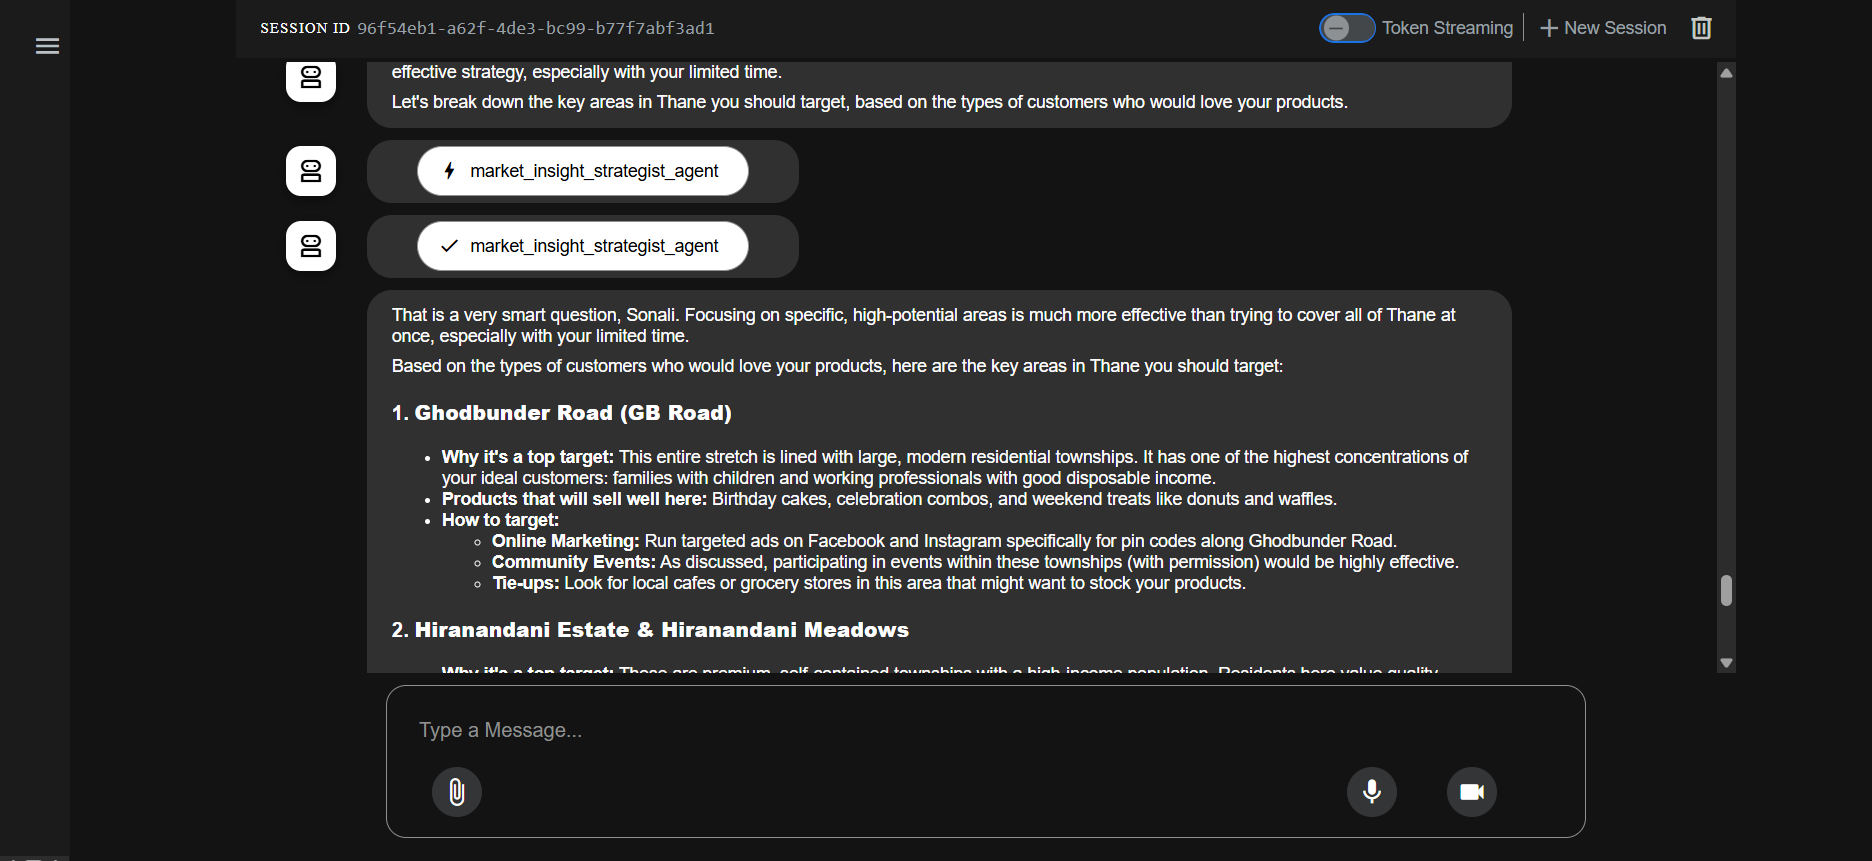Open the market_insight_strategist_agent checkmark response chip
The height and width of the screenshot is (861, 1872).
[x=583, y=246]
